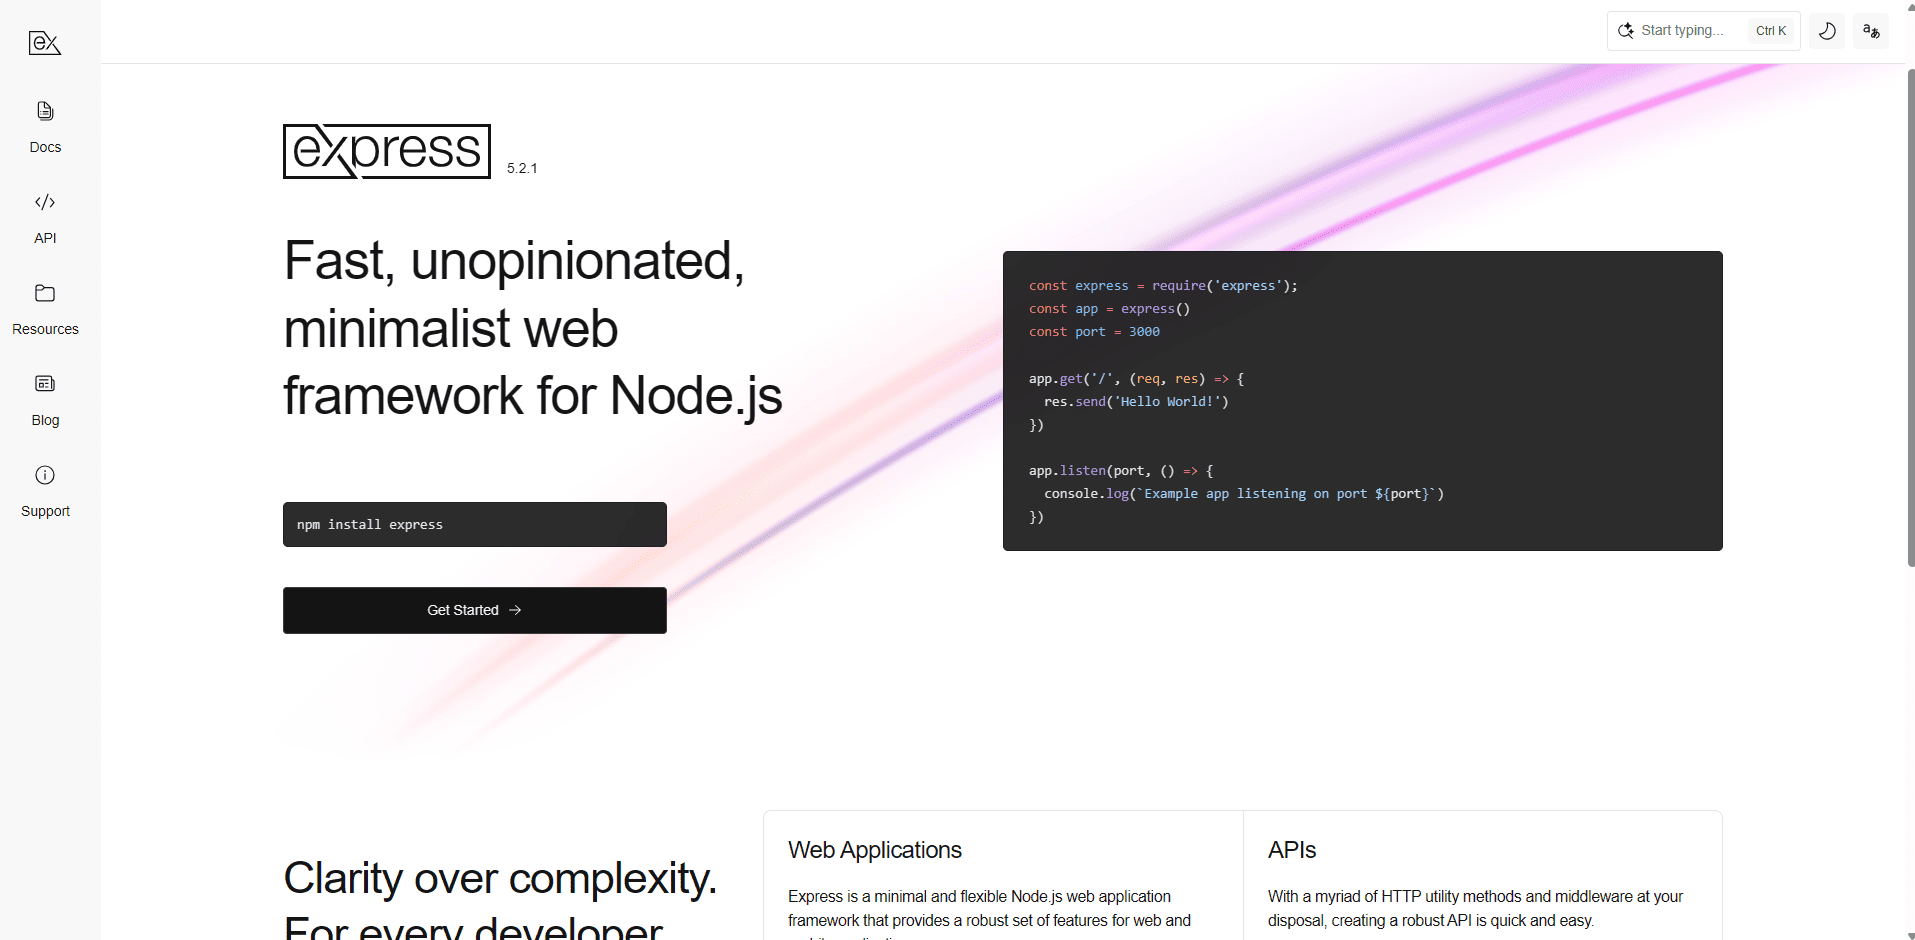This screenshot has height=940, width=1915.
Task: Open the Blog newspaper icon
Action: 45,384
